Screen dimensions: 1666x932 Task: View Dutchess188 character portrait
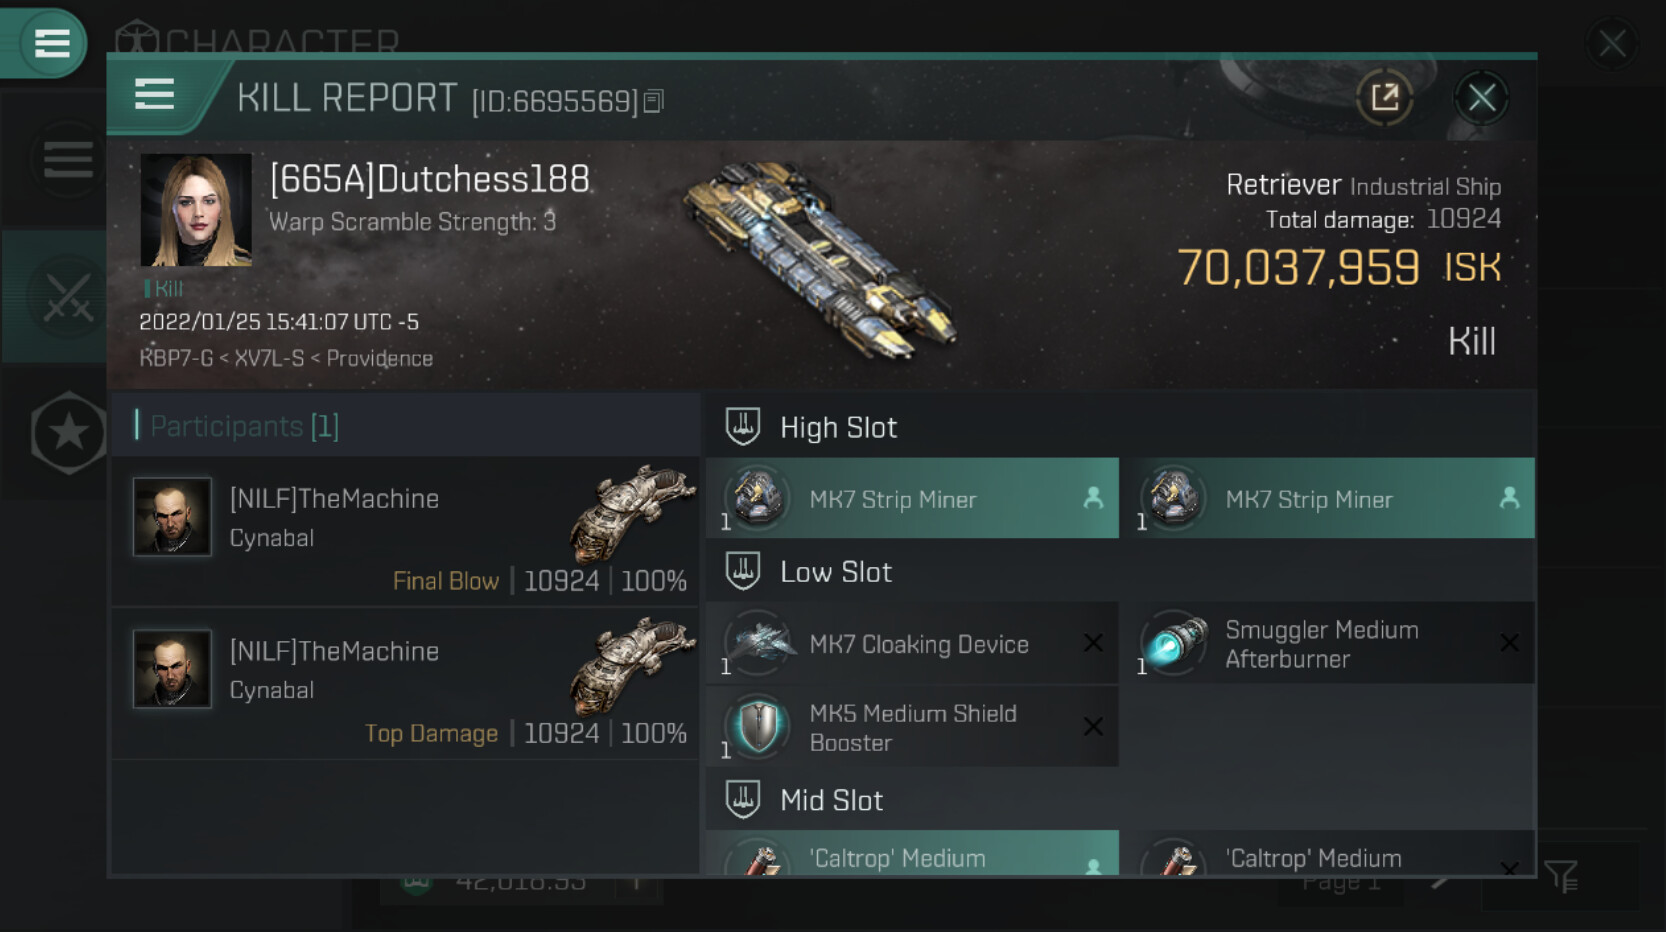[196, 209]
